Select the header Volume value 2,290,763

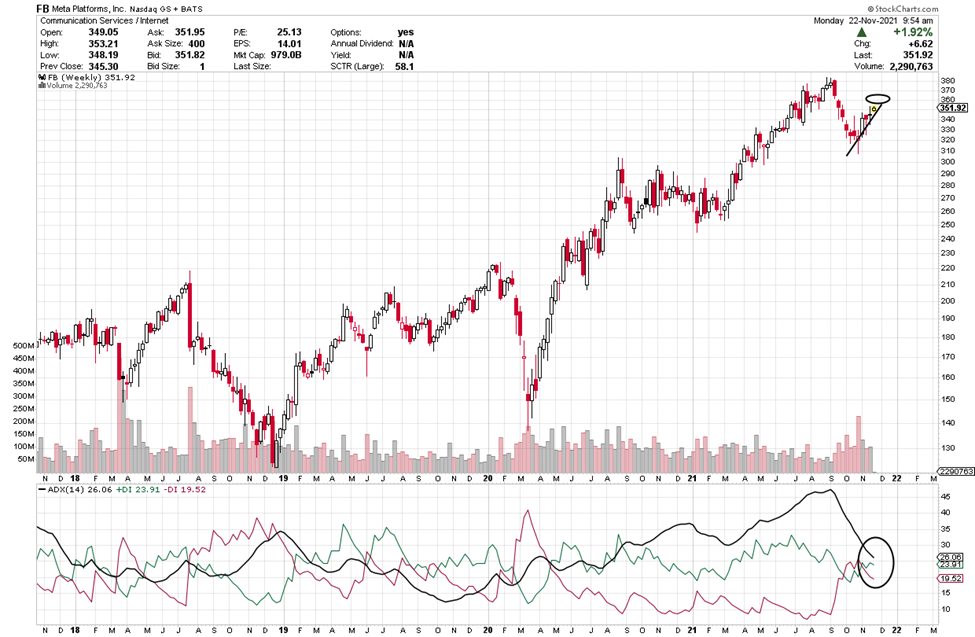pyautogui.click(x=911, y=66)
